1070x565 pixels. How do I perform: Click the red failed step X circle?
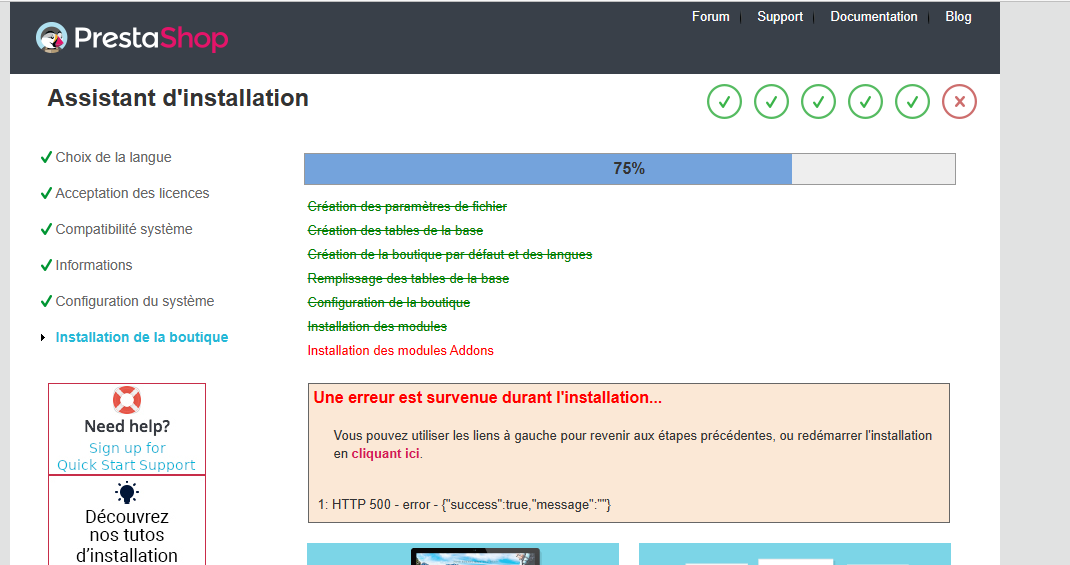959,102
